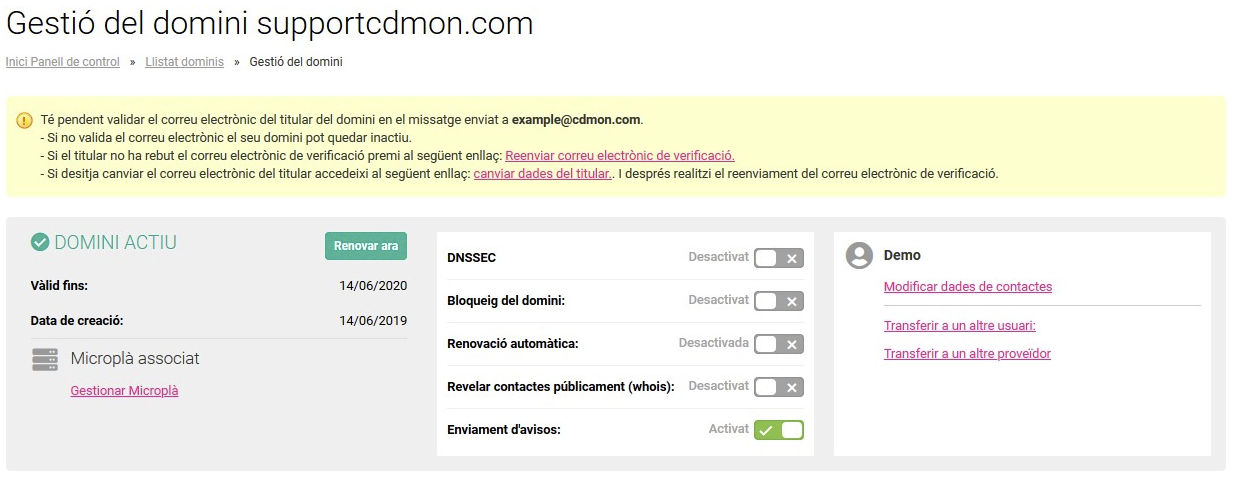Open the canviar dades del titular link
The width and height of the screenshot is (1235, 477).
(x=542, y=173)
